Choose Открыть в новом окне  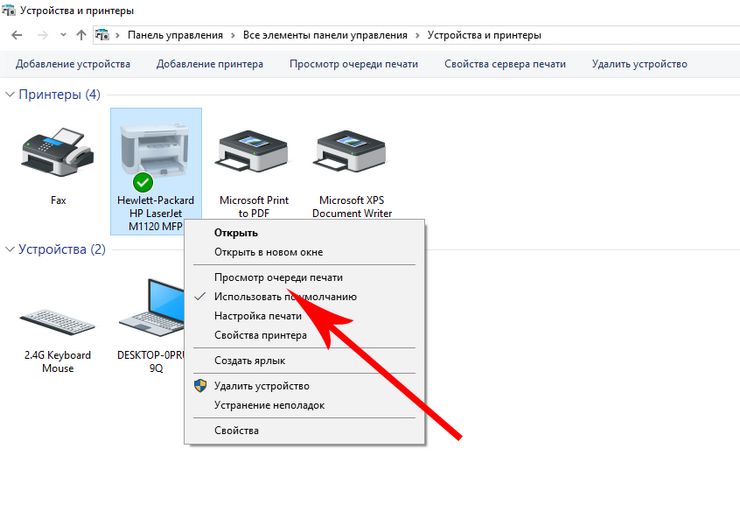[304, 252]
